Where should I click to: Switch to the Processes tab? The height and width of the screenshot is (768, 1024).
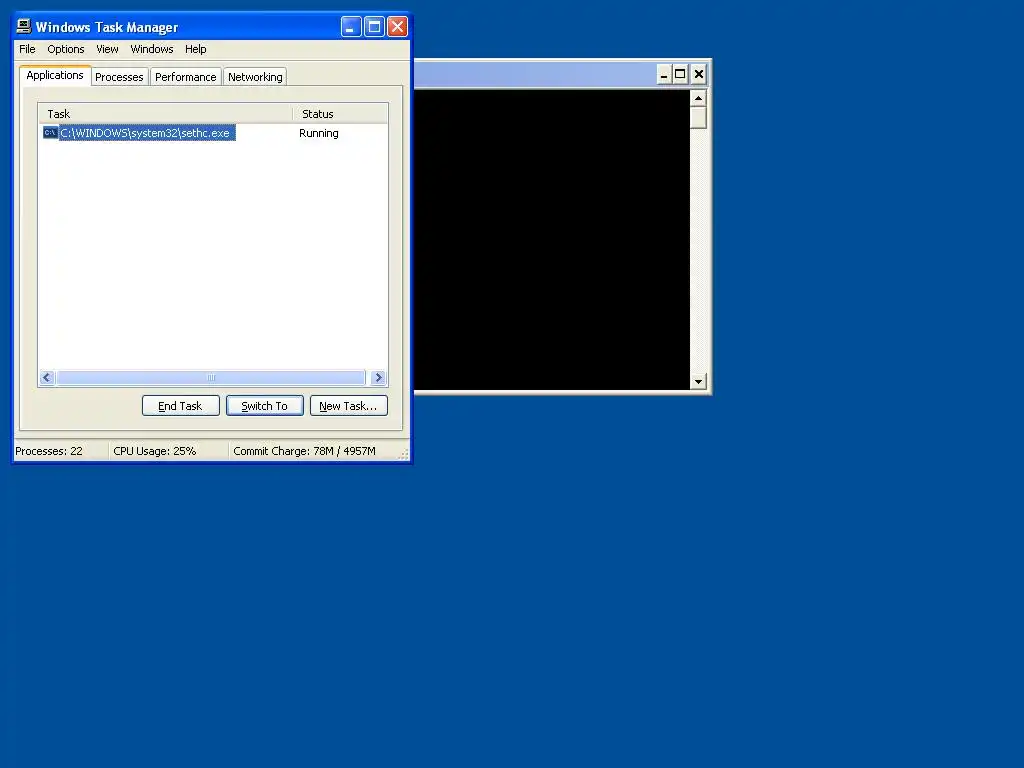(120, 77)
